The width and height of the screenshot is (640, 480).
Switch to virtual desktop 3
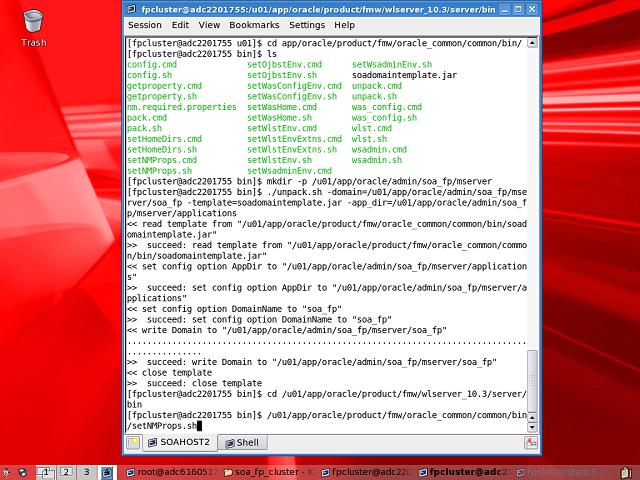point(87,473)
